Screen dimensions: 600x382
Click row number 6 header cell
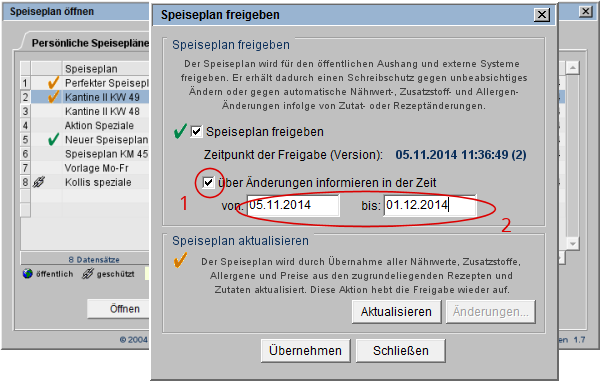pyautogui.click(x=25, y=153)
